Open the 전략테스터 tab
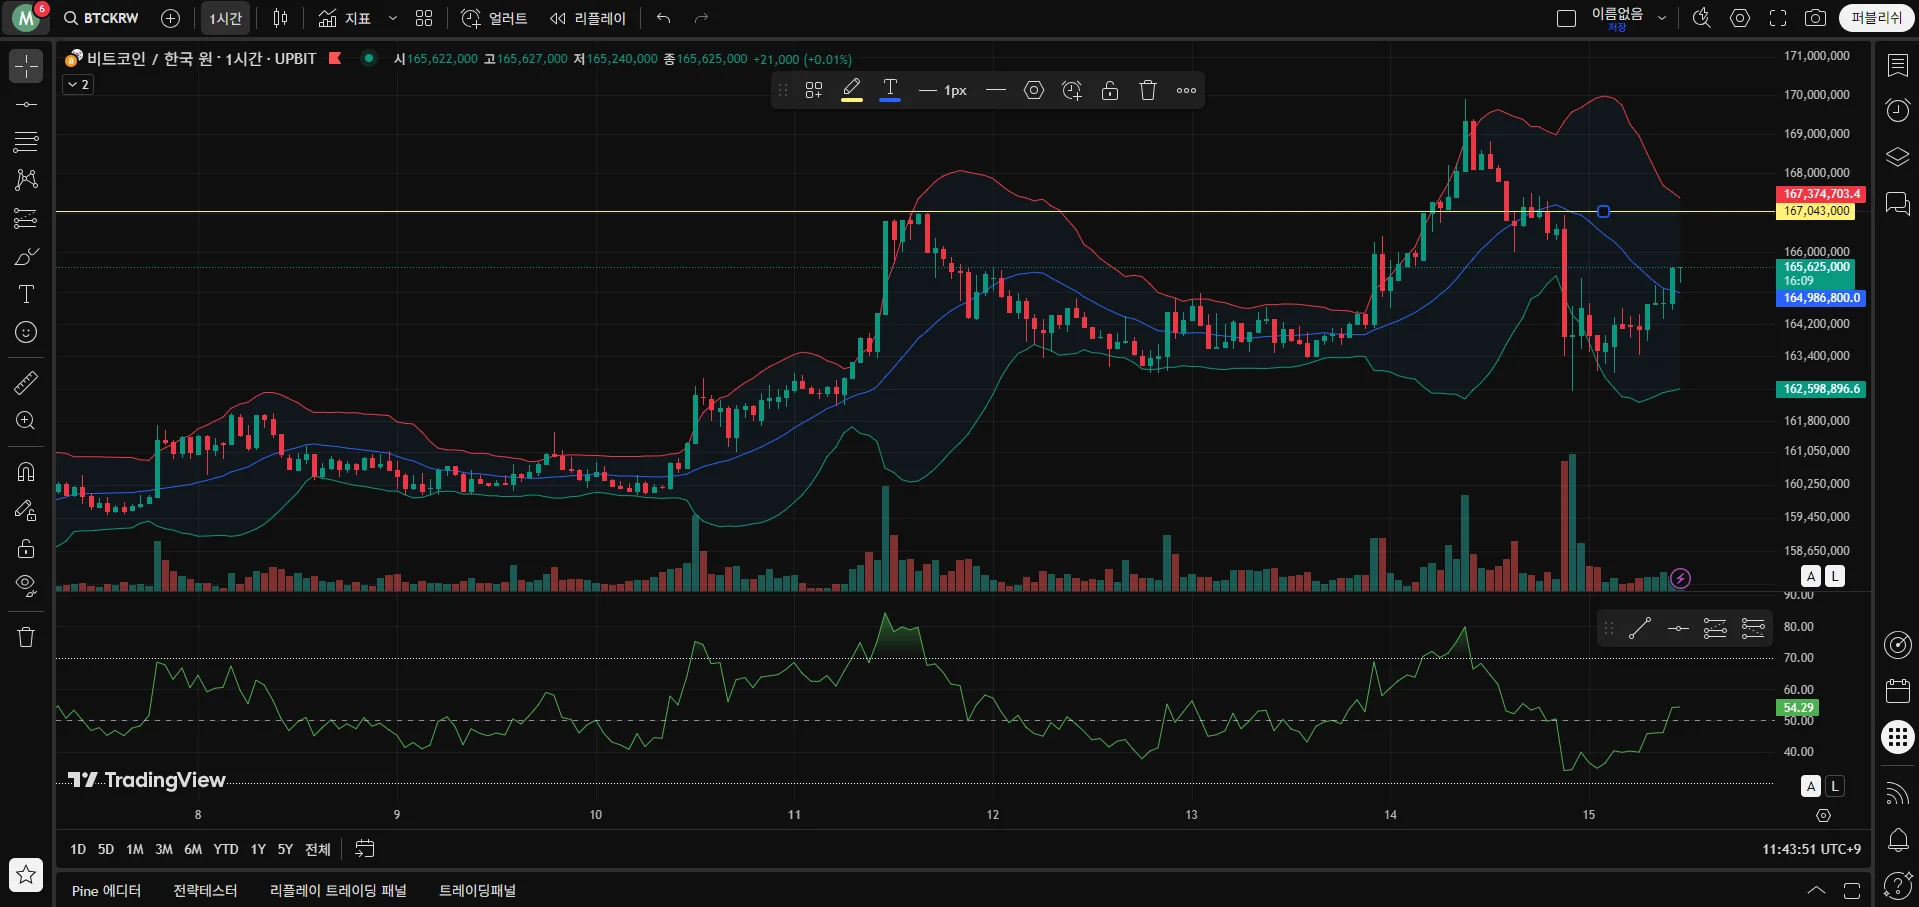 click(205, 890)
